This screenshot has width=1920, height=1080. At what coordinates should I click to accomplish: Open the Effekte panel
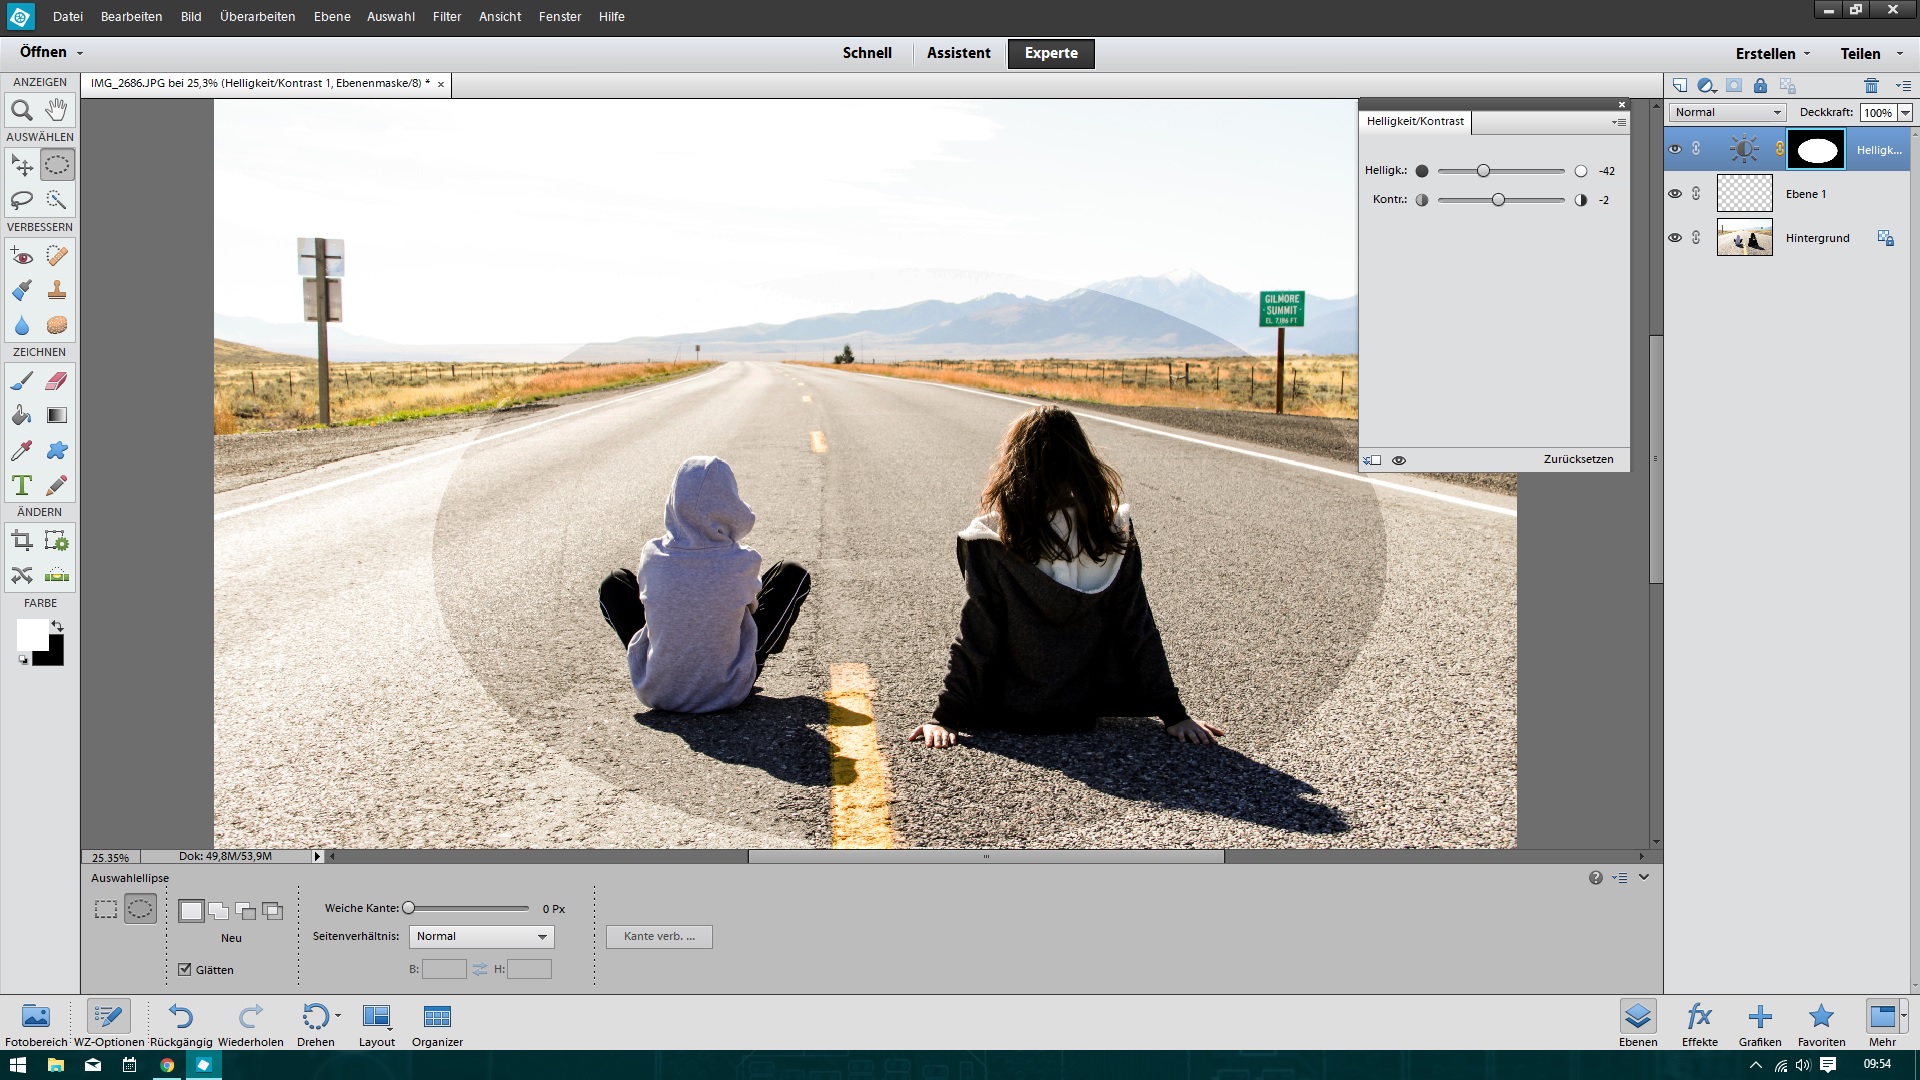1699,1025
